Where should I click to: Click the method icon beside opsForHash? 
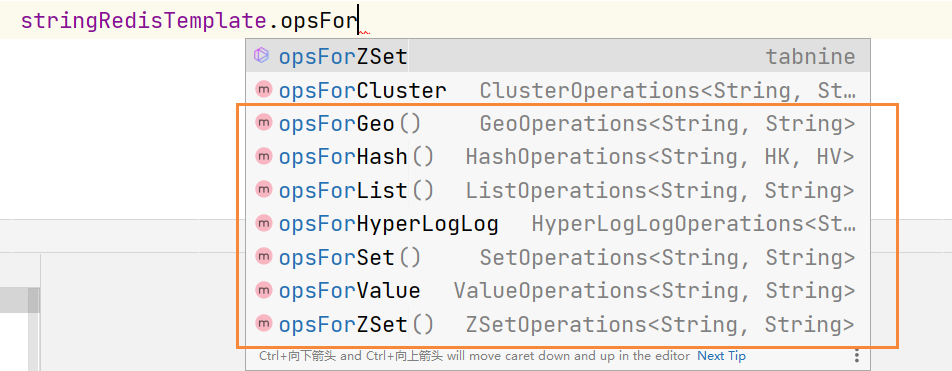coord(263,157)
